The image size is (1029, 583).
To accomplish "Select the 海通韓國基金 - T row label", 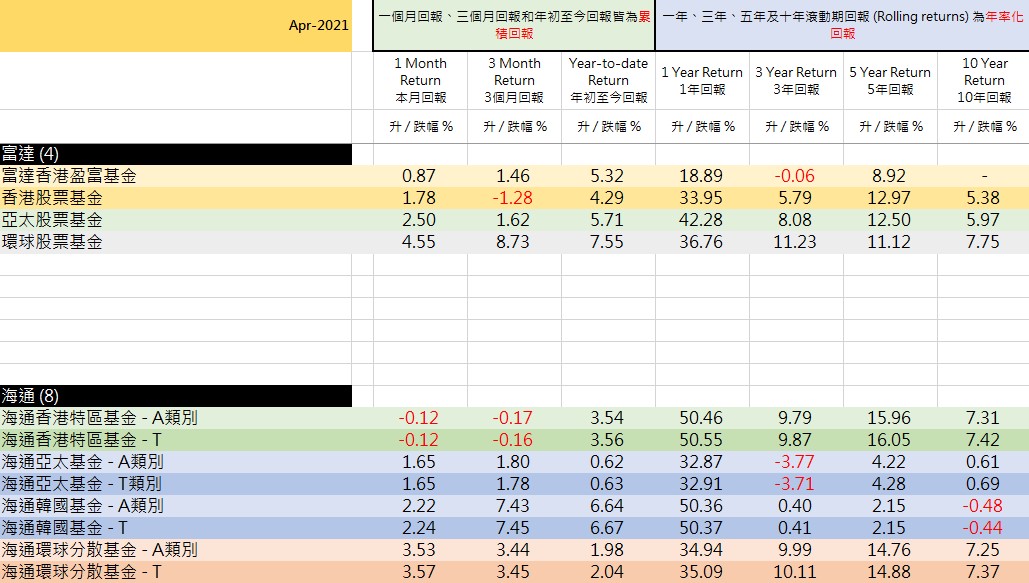I will point(176,528).
